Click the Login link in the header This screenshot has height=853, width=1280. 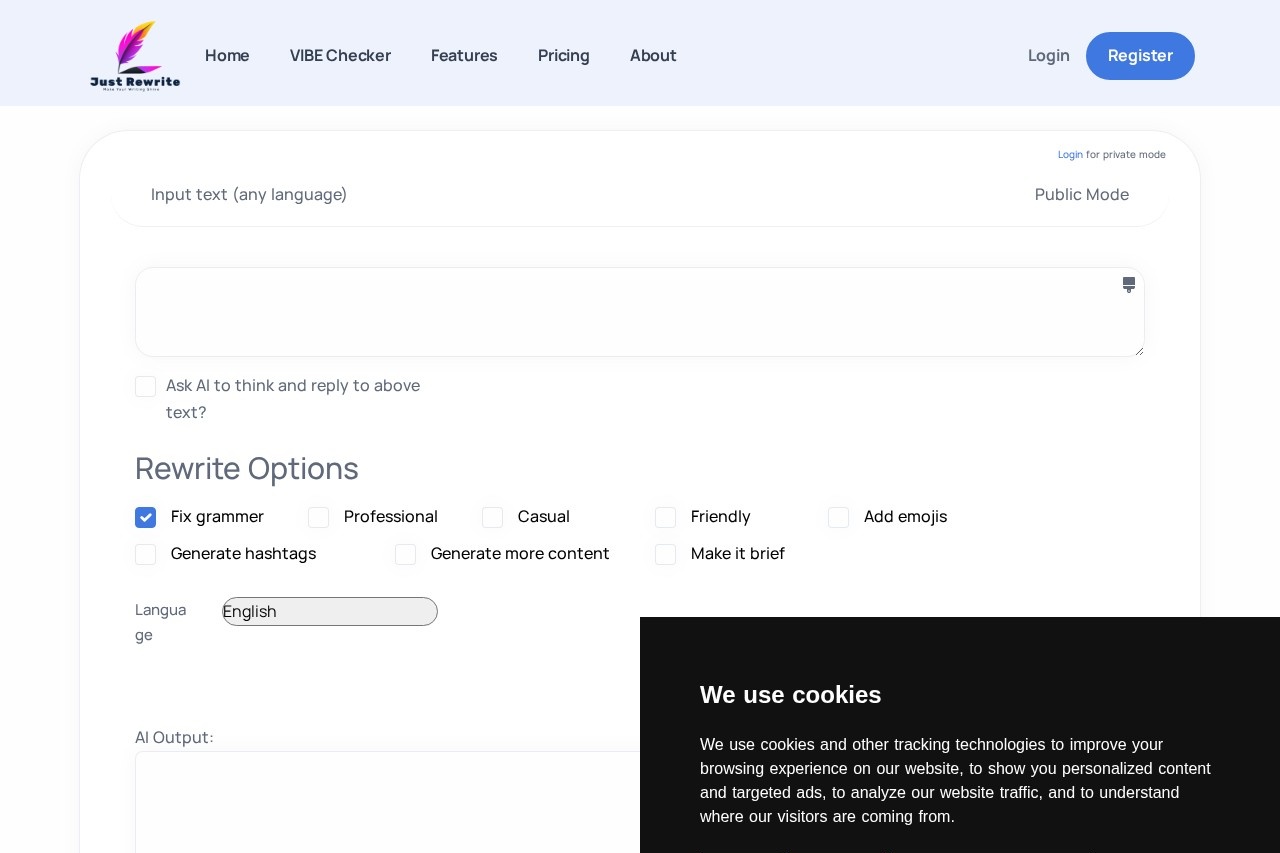(x=1048, y=56)
